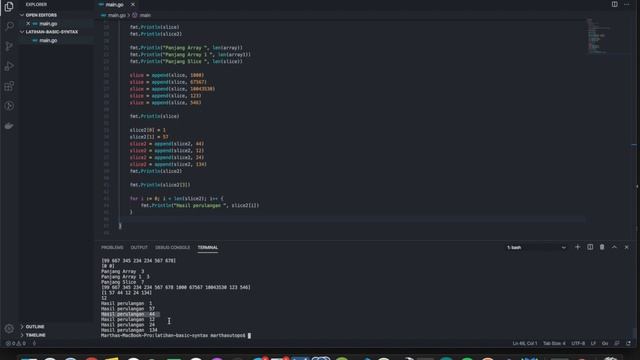Click the fmt.Println(slice2[3]) code line
Viewport: 640px width, 360px height.
pos(160,185)
